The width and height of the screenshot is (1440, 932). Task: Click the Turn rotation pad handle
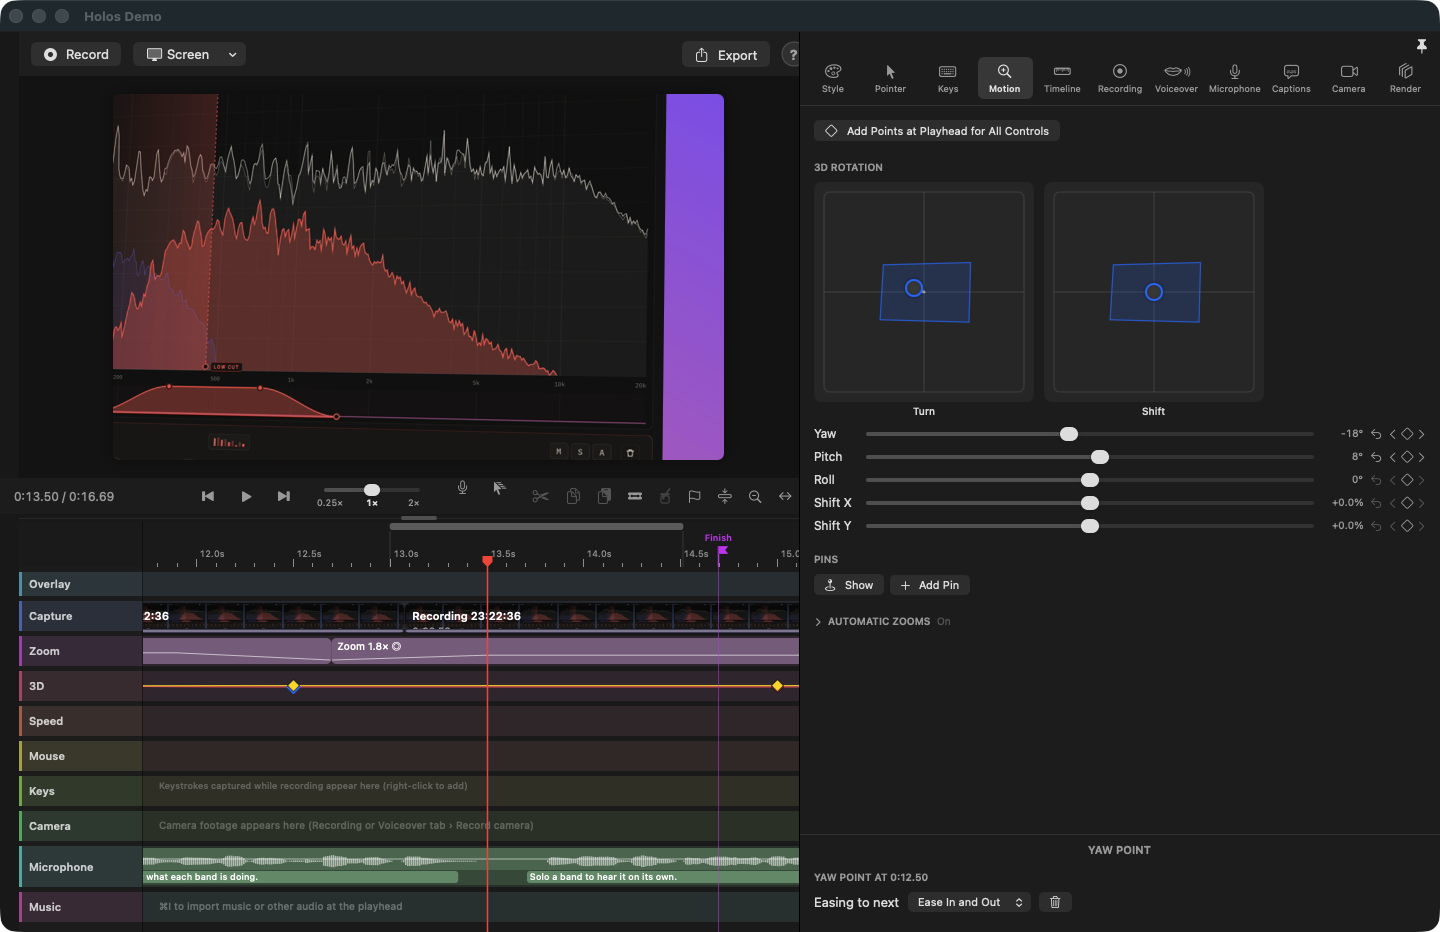914,288
